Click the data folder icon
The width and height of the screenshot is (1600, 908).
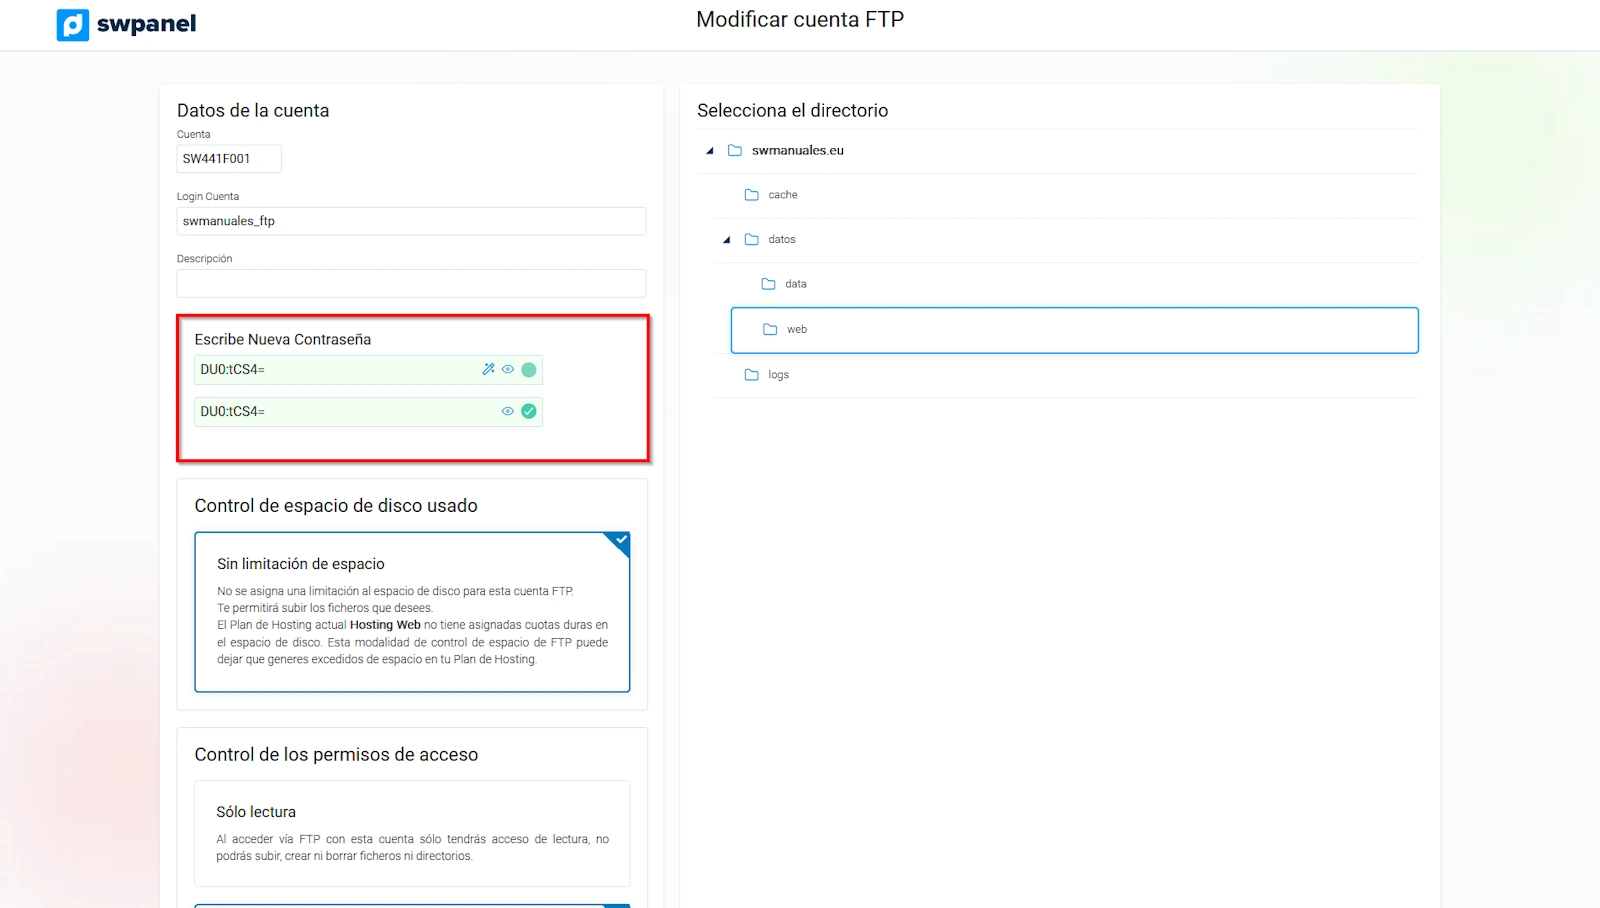point(769,284)
